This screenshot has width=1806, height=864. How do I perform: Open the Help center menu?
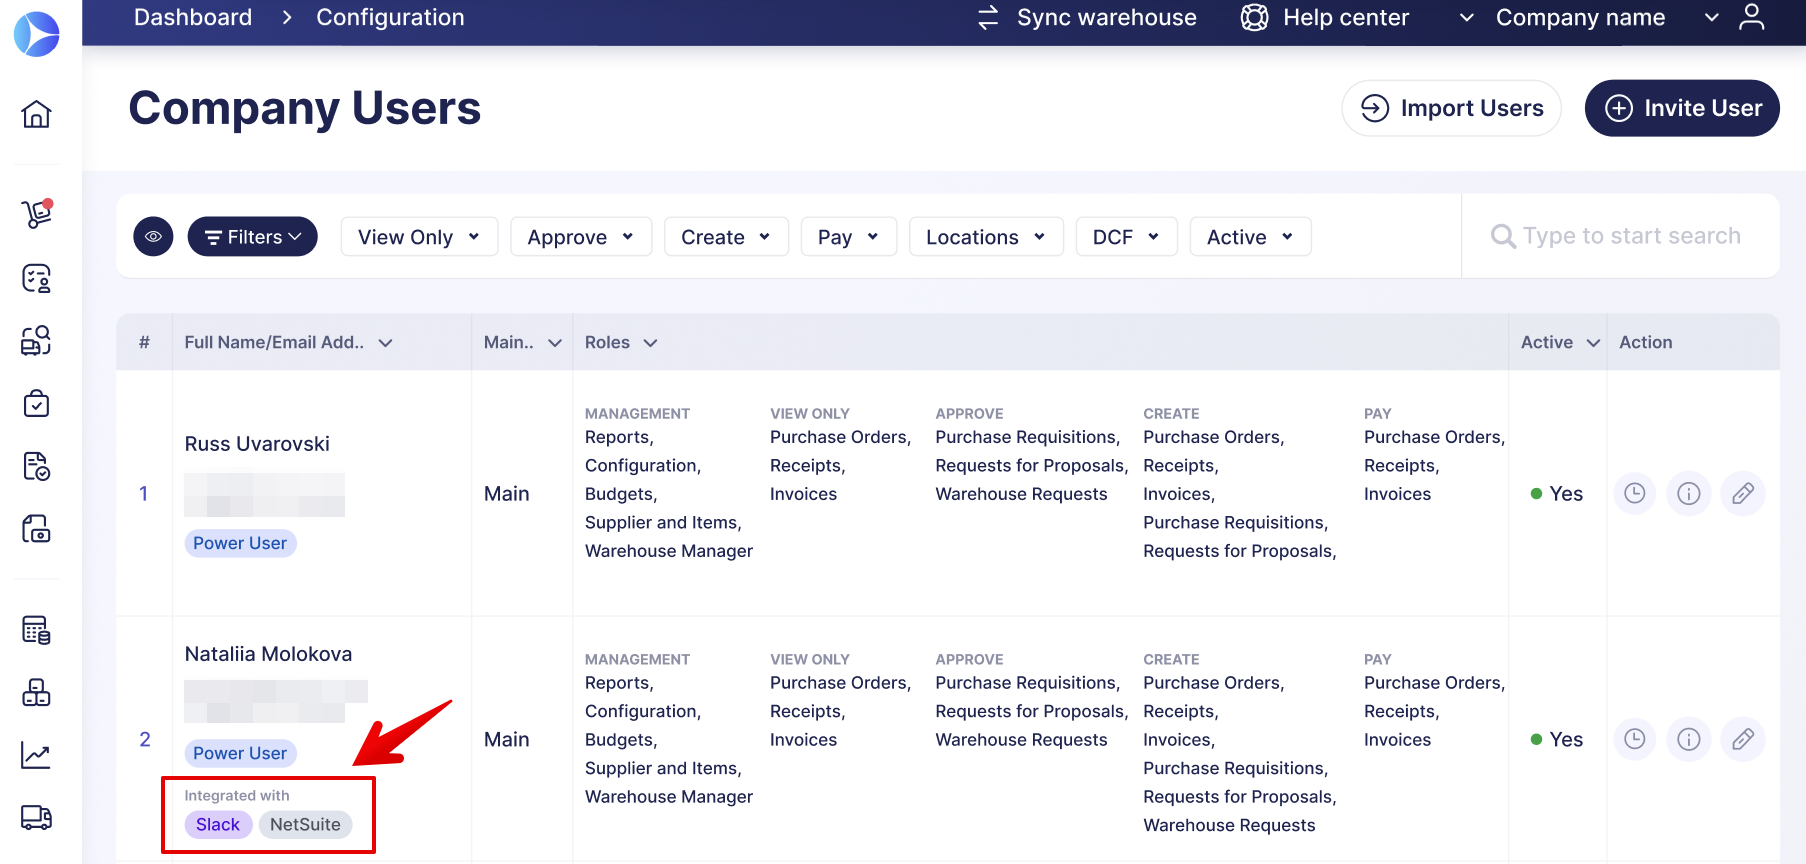tap(1325, 17)
